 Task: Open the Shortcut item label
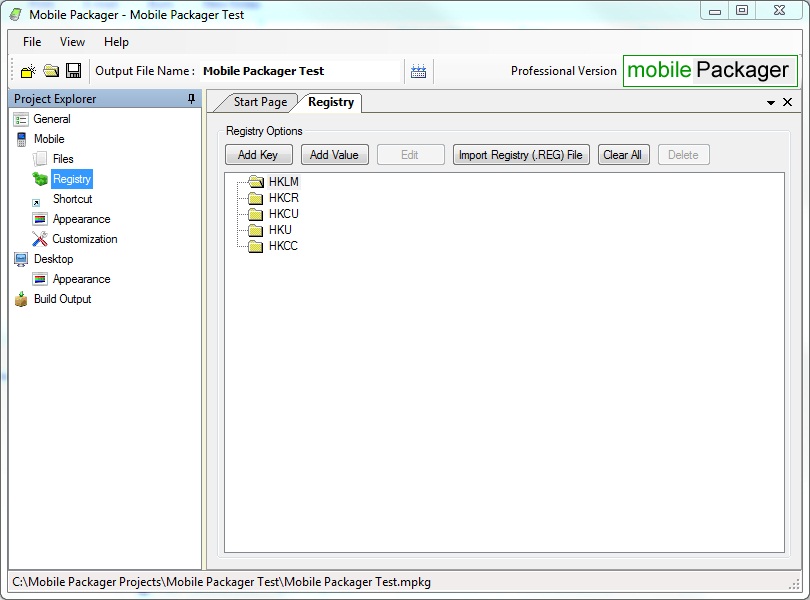[72, 199]
